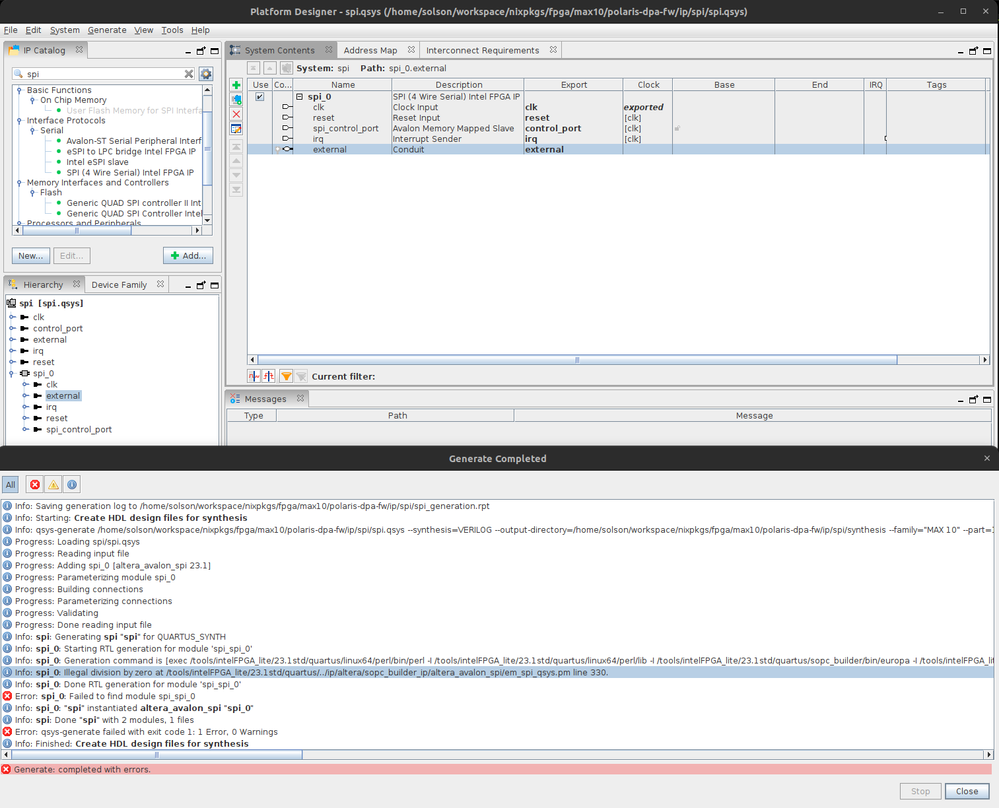The height and width of the screenshot is (808, 999).
Task: Close the Messages tab via its X
Action: [301, 398]
